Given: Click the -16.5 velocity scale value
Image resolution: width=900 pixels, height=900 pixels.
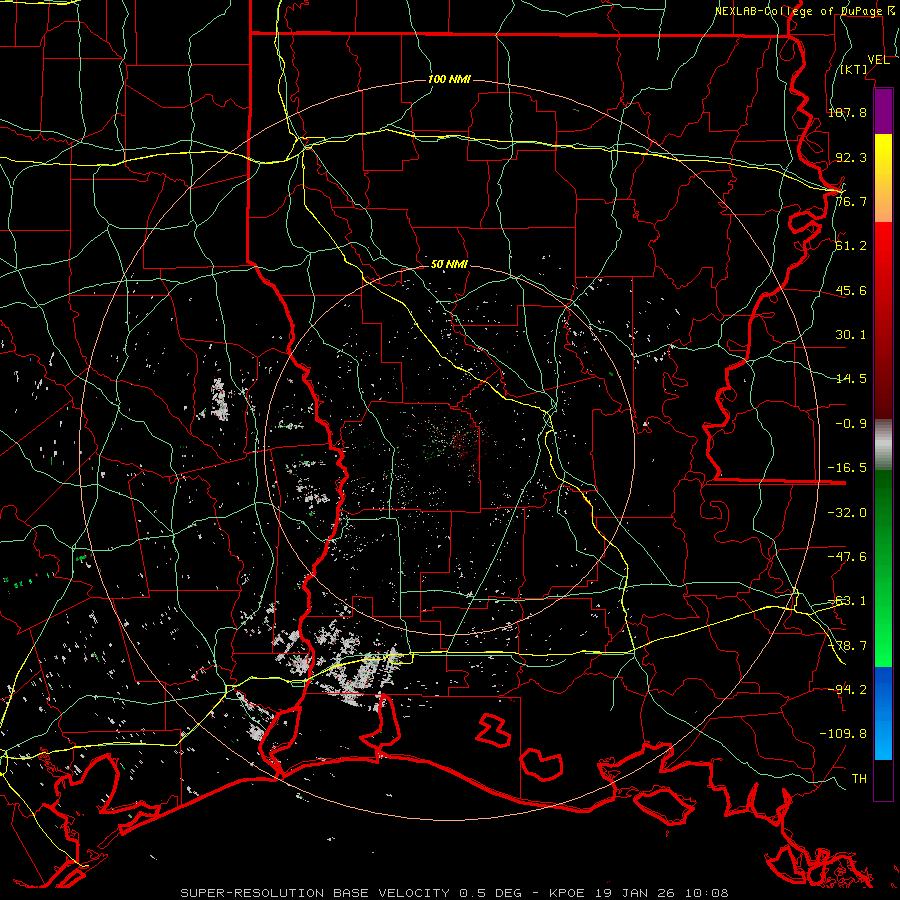Looking at the screenshot, I should (847, 468).
